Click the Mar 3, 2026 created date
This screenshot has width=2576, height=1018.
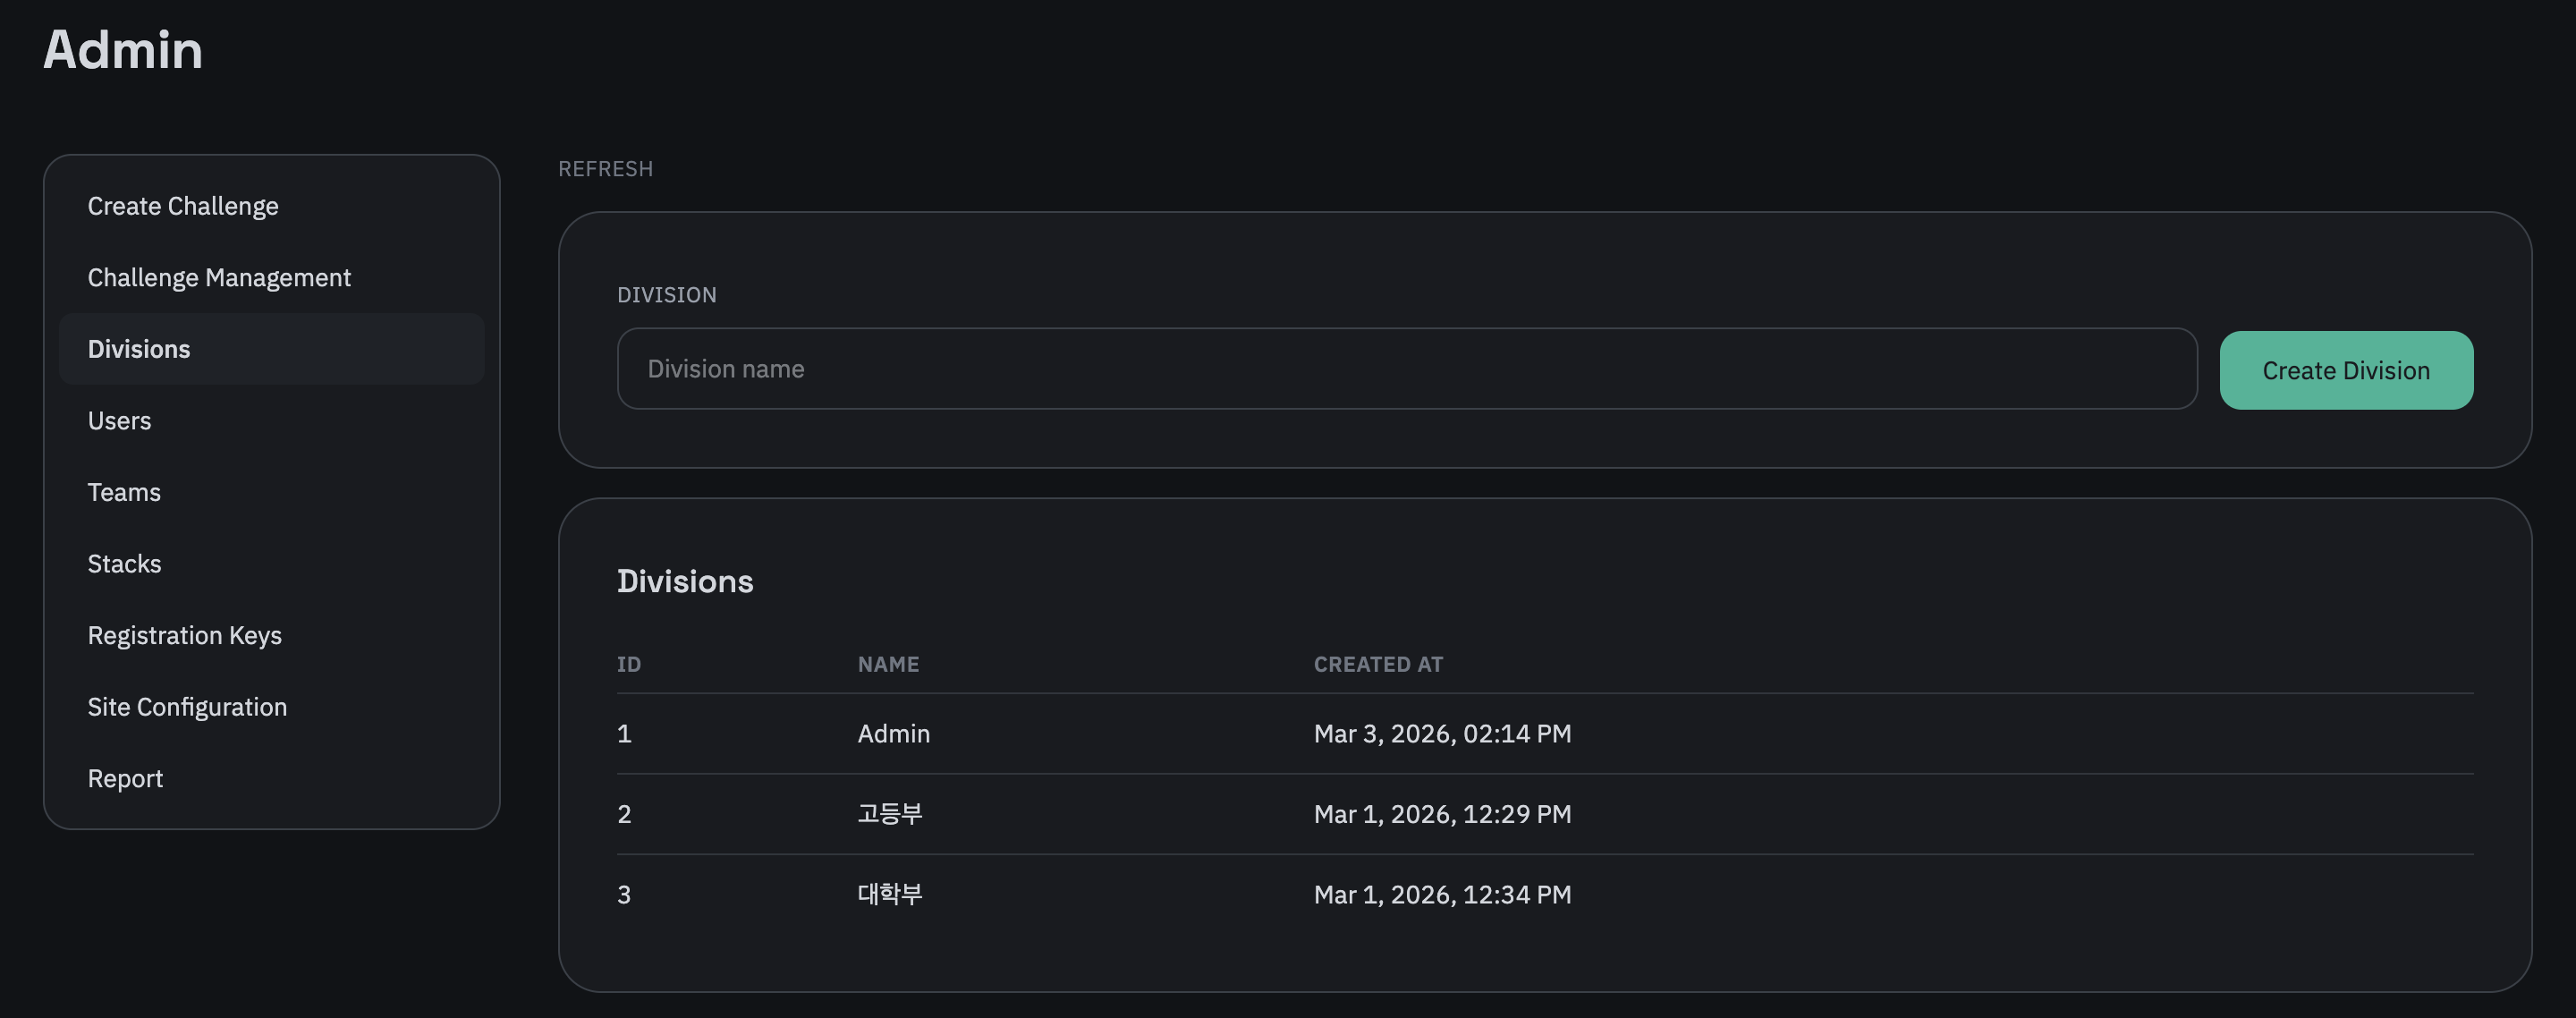point(1442,734)
